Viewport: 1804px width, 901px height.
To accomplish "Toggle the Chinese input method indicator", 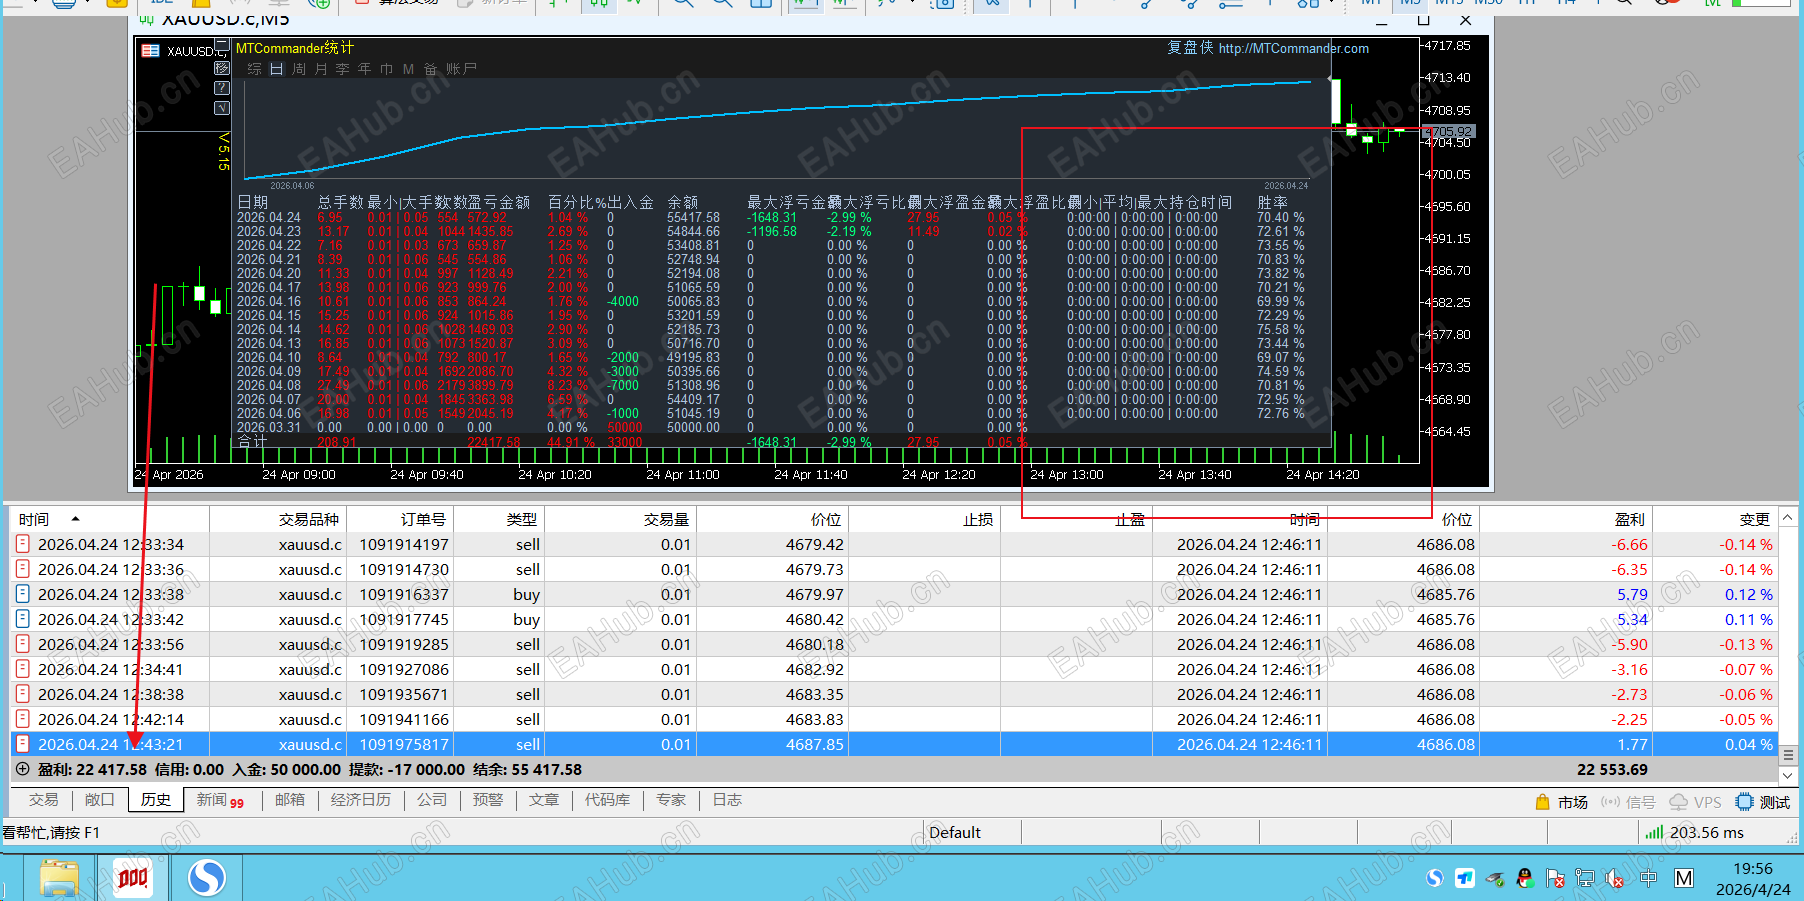I will coord(1649,878).
